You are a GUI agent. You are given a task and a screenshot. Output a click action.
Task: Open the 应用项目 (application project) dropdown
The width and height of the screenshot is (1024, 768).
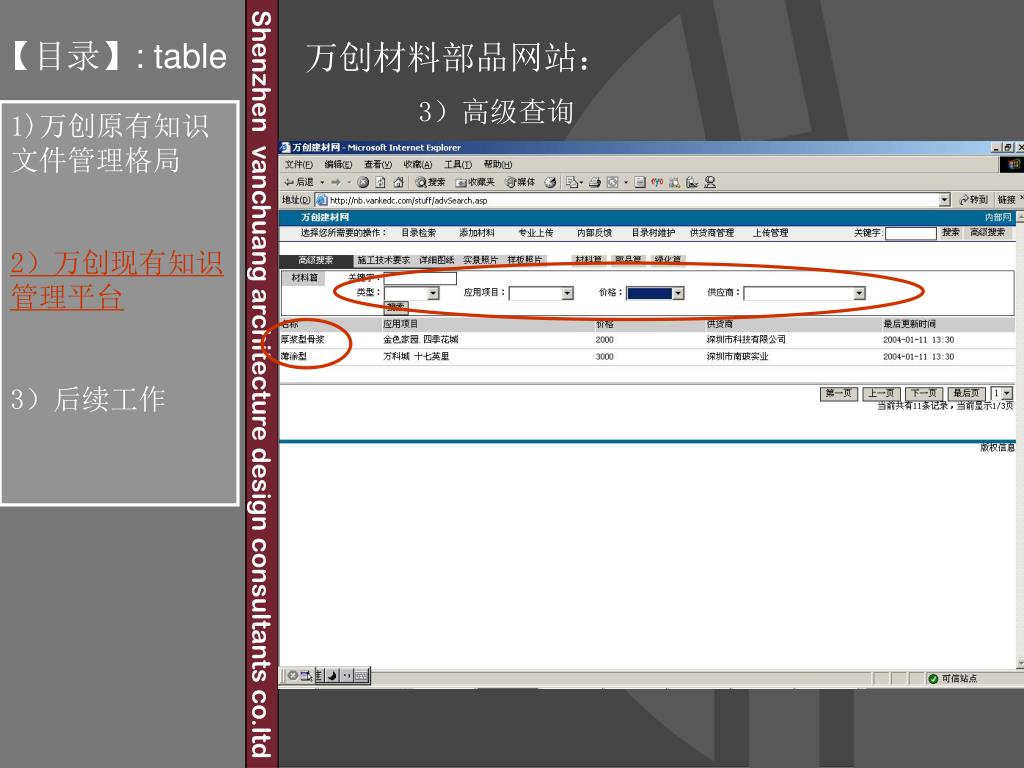[568, 294]
